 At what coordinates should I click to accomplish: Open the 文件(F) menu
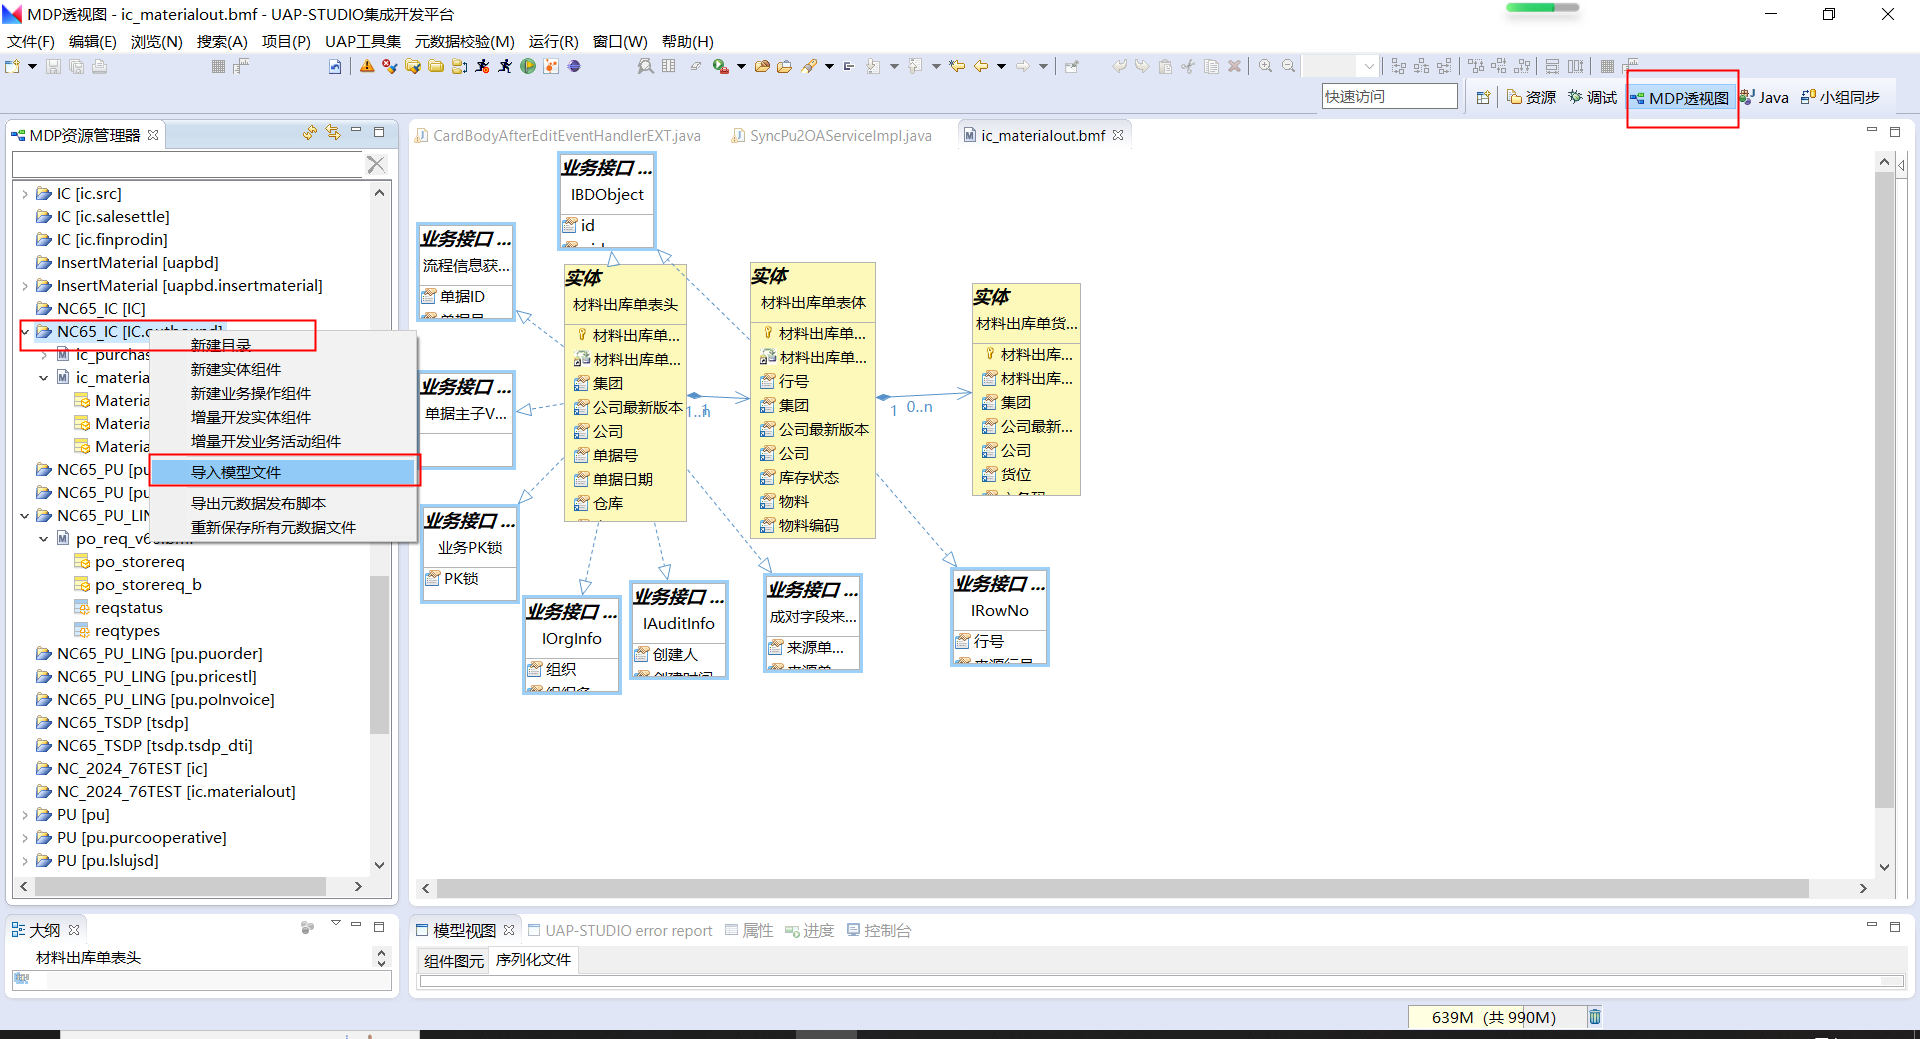pos(31,41)
